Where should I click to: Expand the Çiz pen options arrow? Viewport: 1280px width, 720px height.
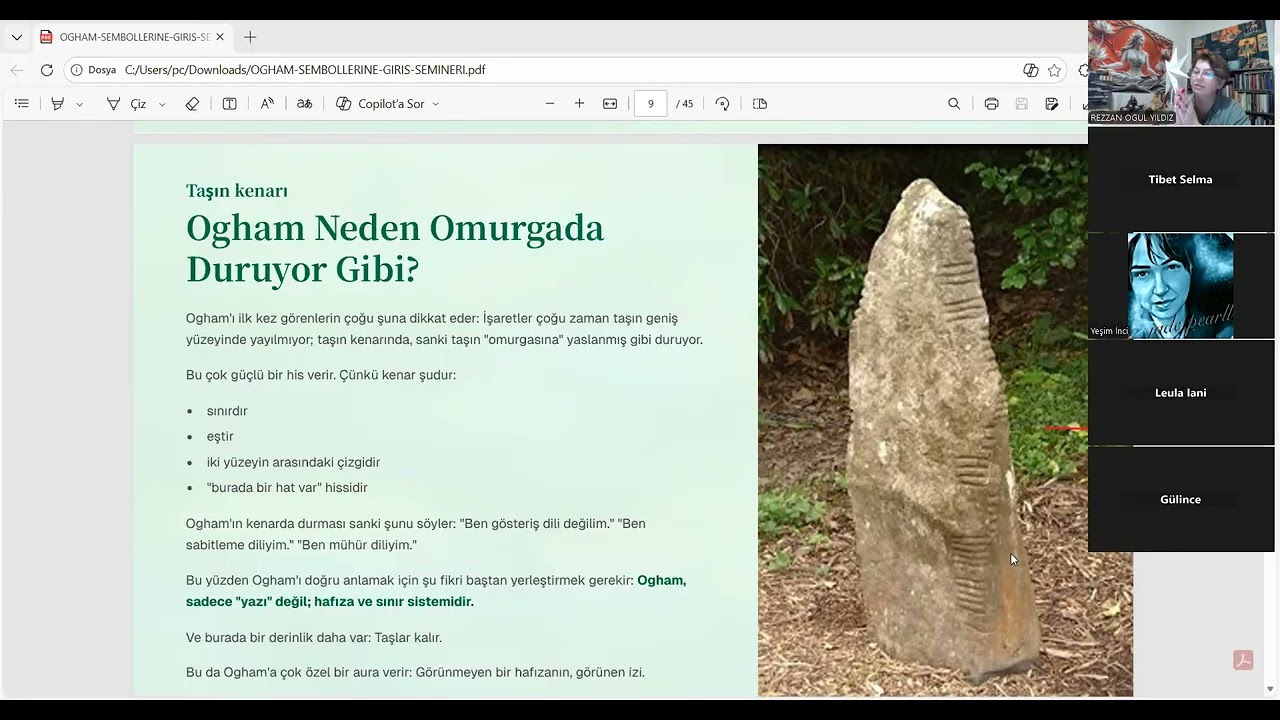point(162,104)
